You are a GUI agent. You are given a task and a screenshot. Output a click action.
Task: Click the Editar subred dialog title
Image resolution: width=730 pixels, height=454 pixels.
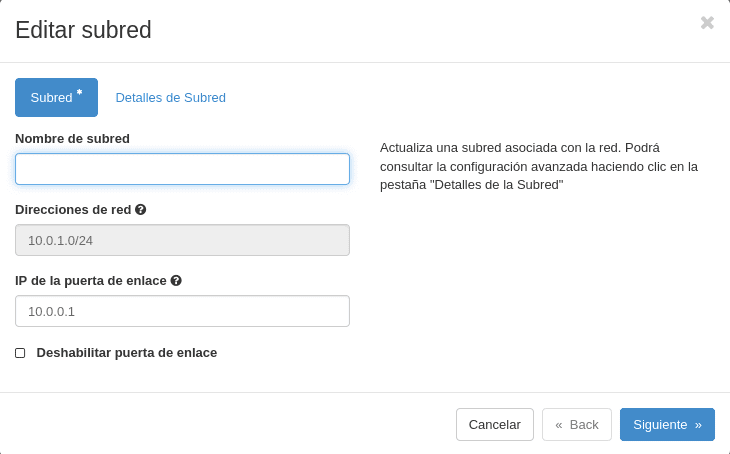(x=83, y=31)
